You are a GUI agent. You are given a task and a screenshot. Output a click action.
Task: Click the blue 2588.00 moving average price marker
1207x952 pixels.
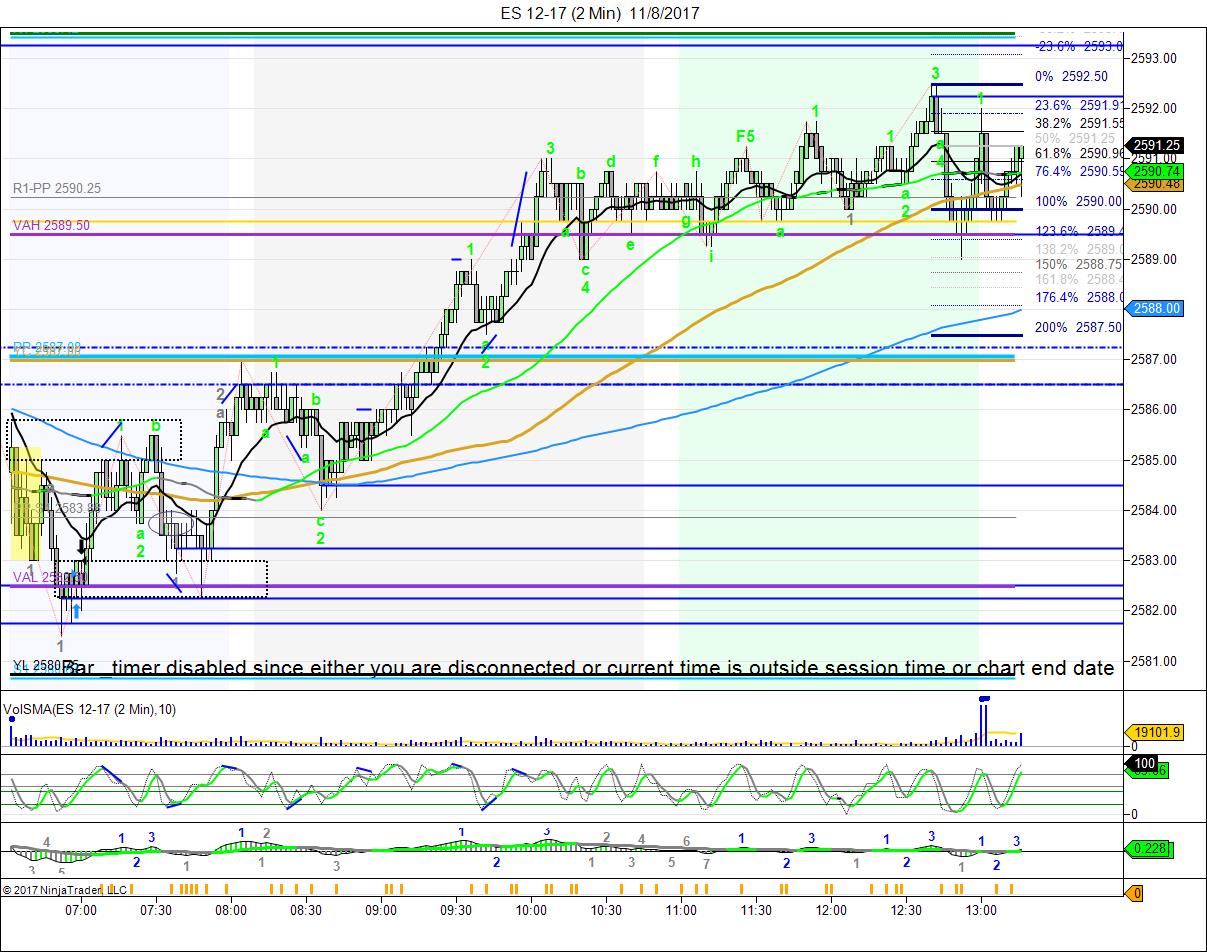coord(1154,309)
